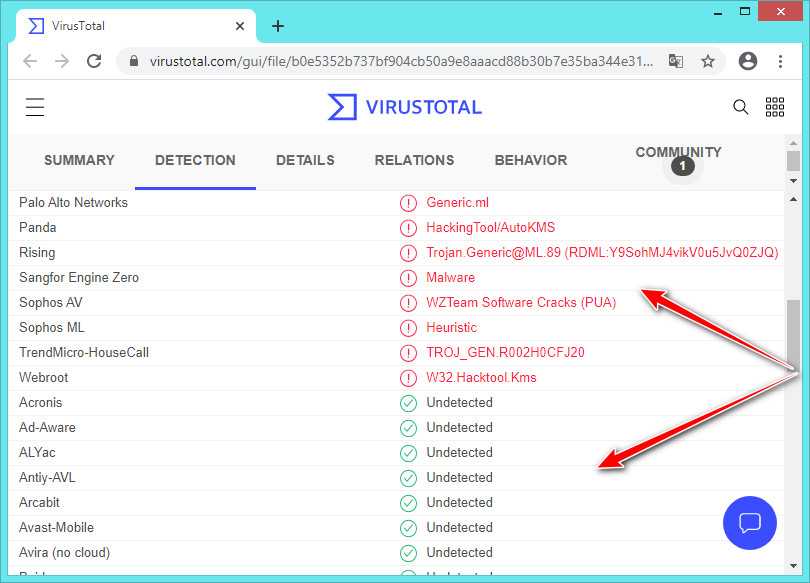Click scroll down arrow at page bottom
Viewport: 810px width, 583px height.
tap(793, 566)
